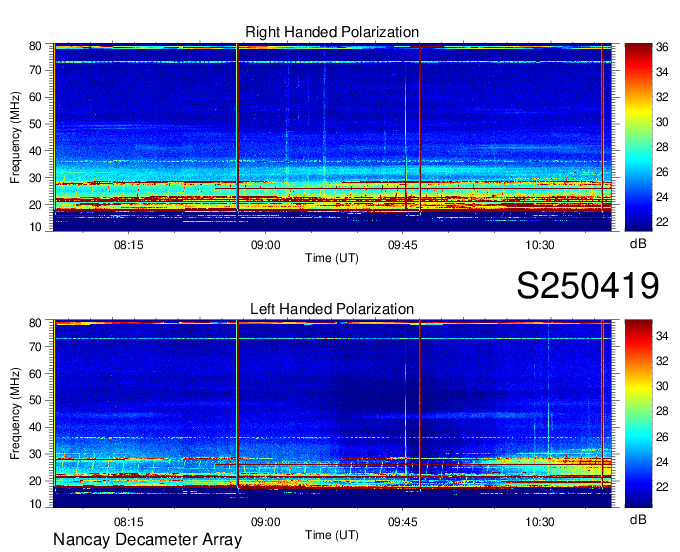Click the 34 value on bottom colorbar
This screenshot has height=552, width=680.
point(662,336)
